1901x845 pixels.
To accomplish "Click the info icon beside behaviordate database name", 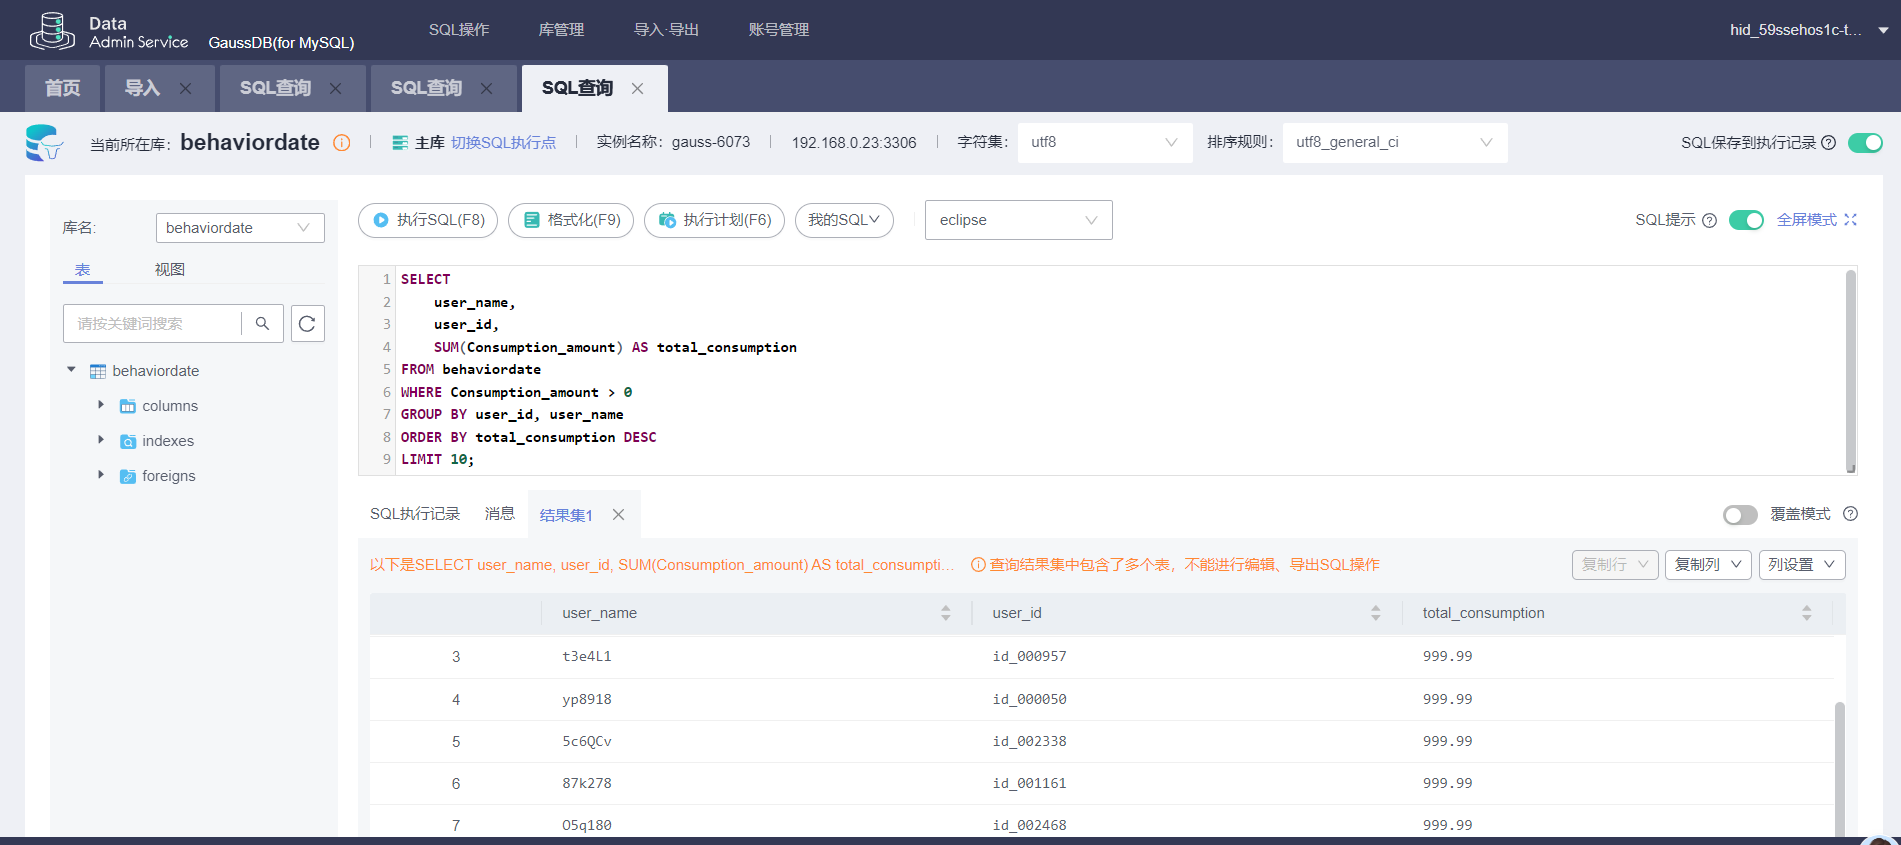I will (x=342, y=143).
